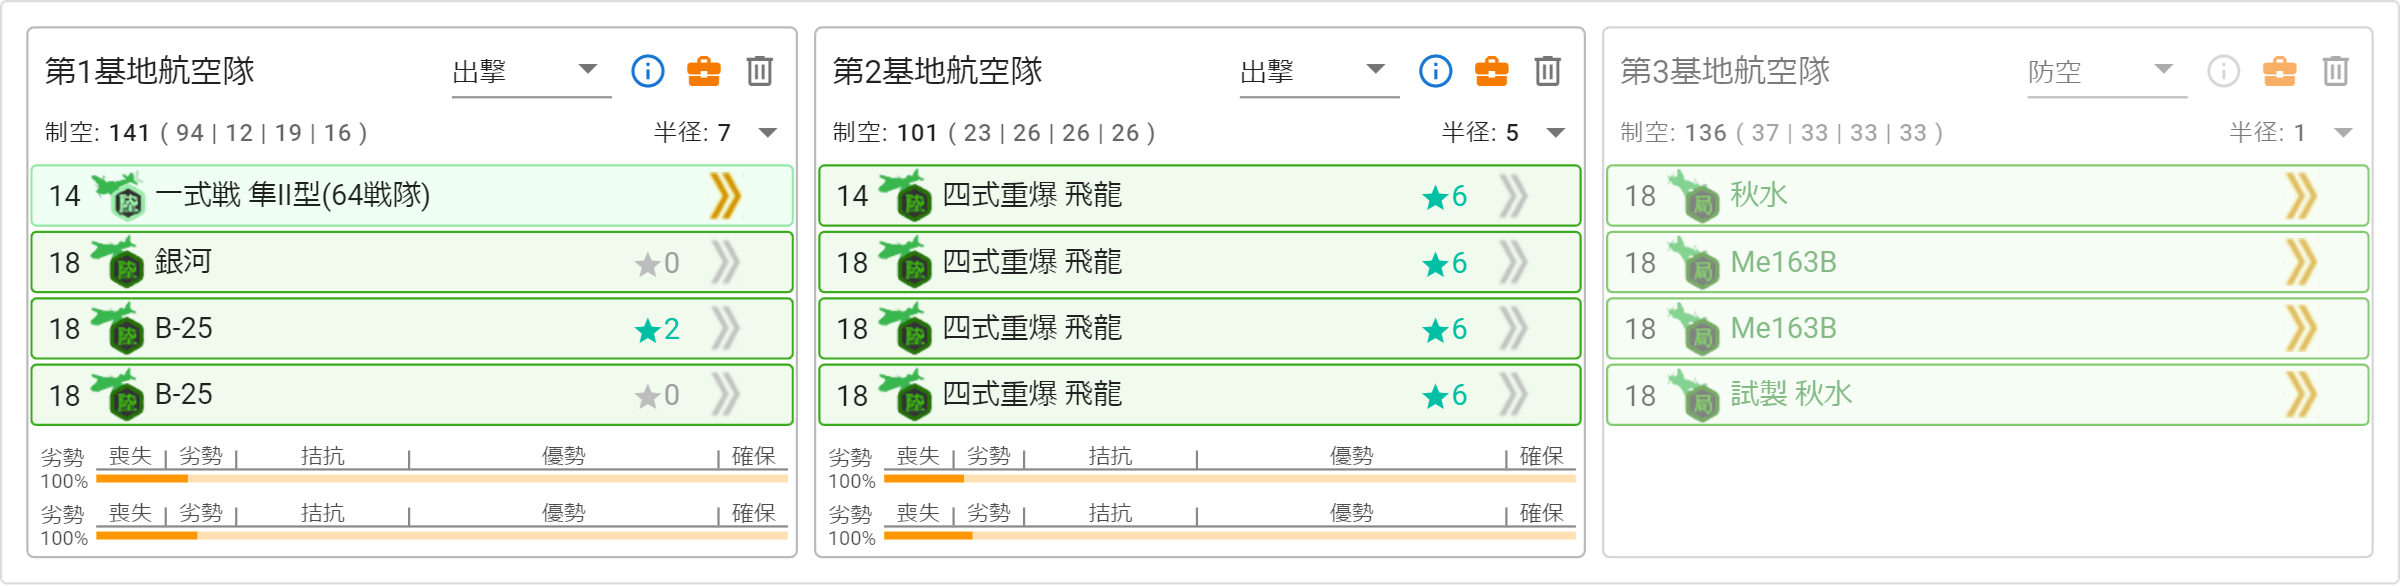This screenshot has width=2400, height=586.
Task: Click the ★2 improvement level on B-25
Action: pos(657,329)
